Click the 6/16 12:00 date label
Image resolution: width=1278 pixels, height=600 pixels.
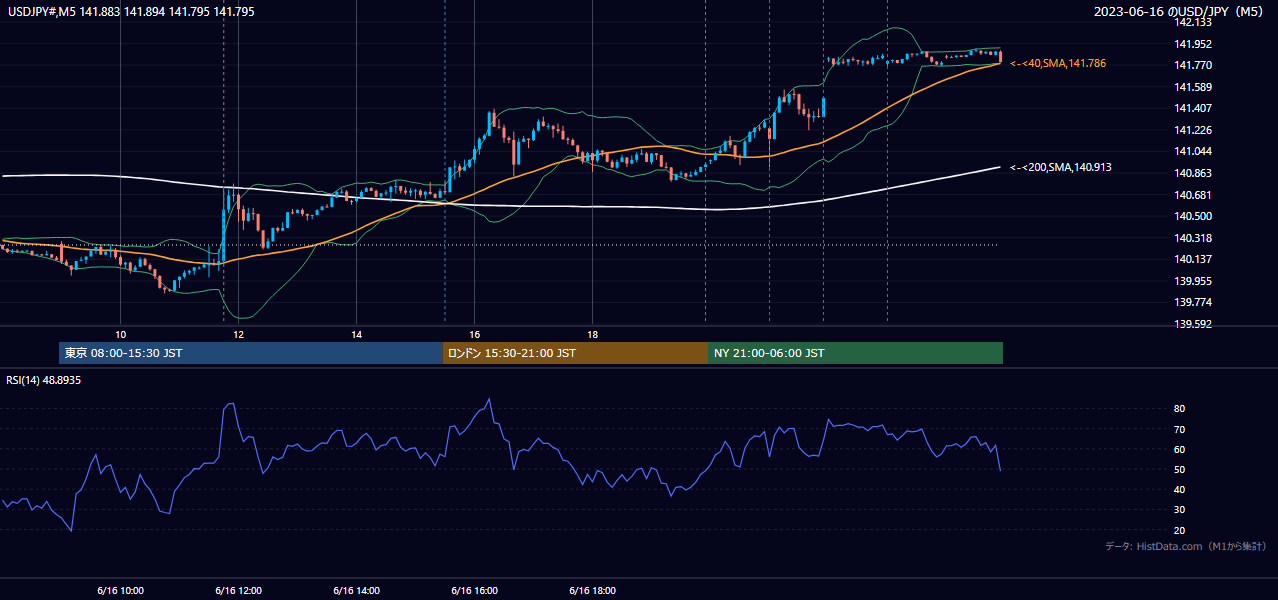point(238,591)
